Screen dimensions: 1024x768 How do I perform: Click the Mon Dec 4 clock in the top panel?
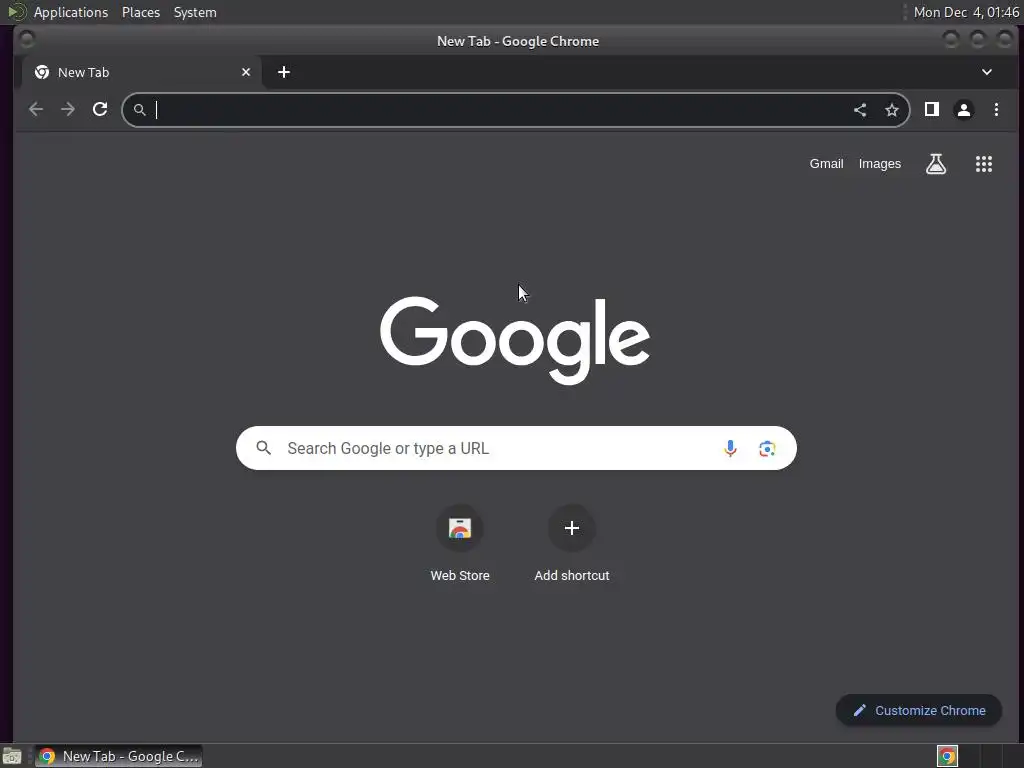(x=966, y=12)
